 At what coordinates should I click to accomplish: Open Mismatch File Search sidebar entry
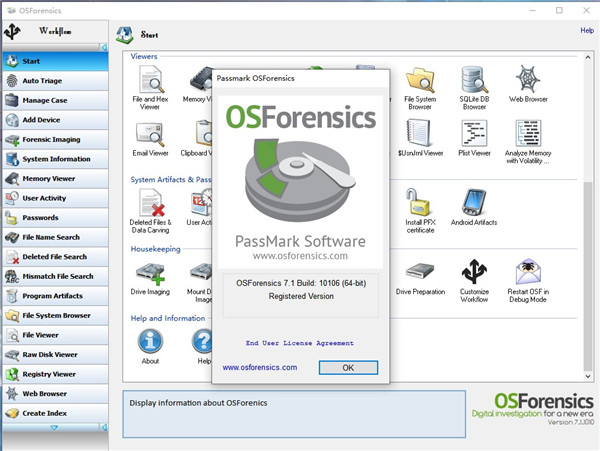[x=55, y=276]
